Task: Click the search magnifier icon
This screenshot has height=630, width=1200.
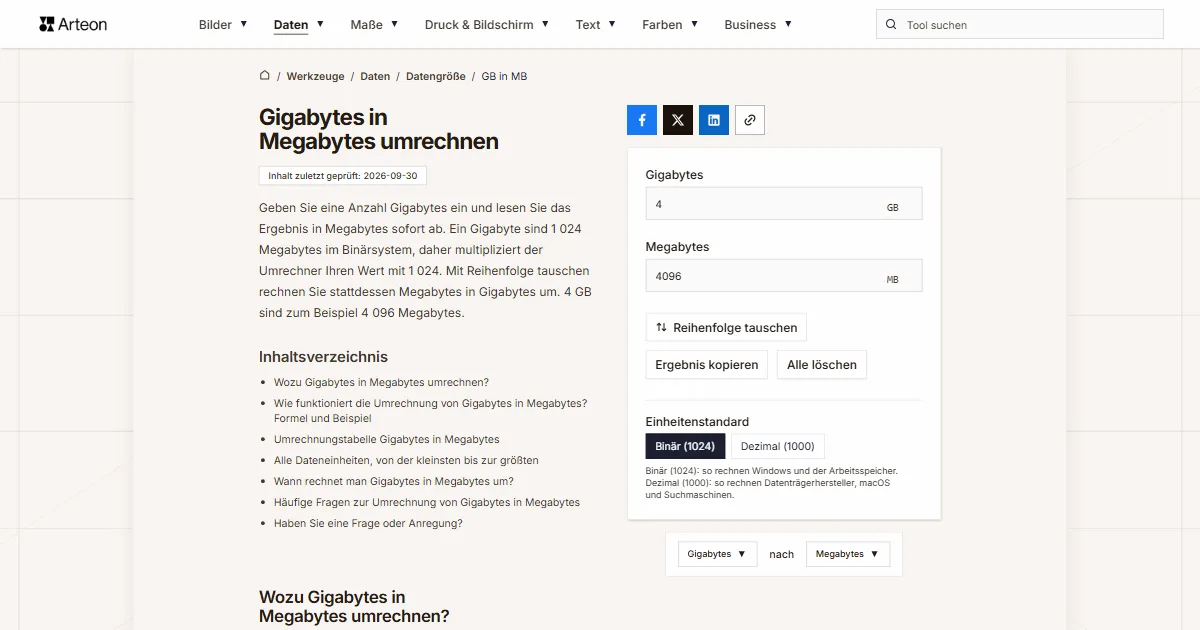Action: pyautogui.click(x=891, y=25)
